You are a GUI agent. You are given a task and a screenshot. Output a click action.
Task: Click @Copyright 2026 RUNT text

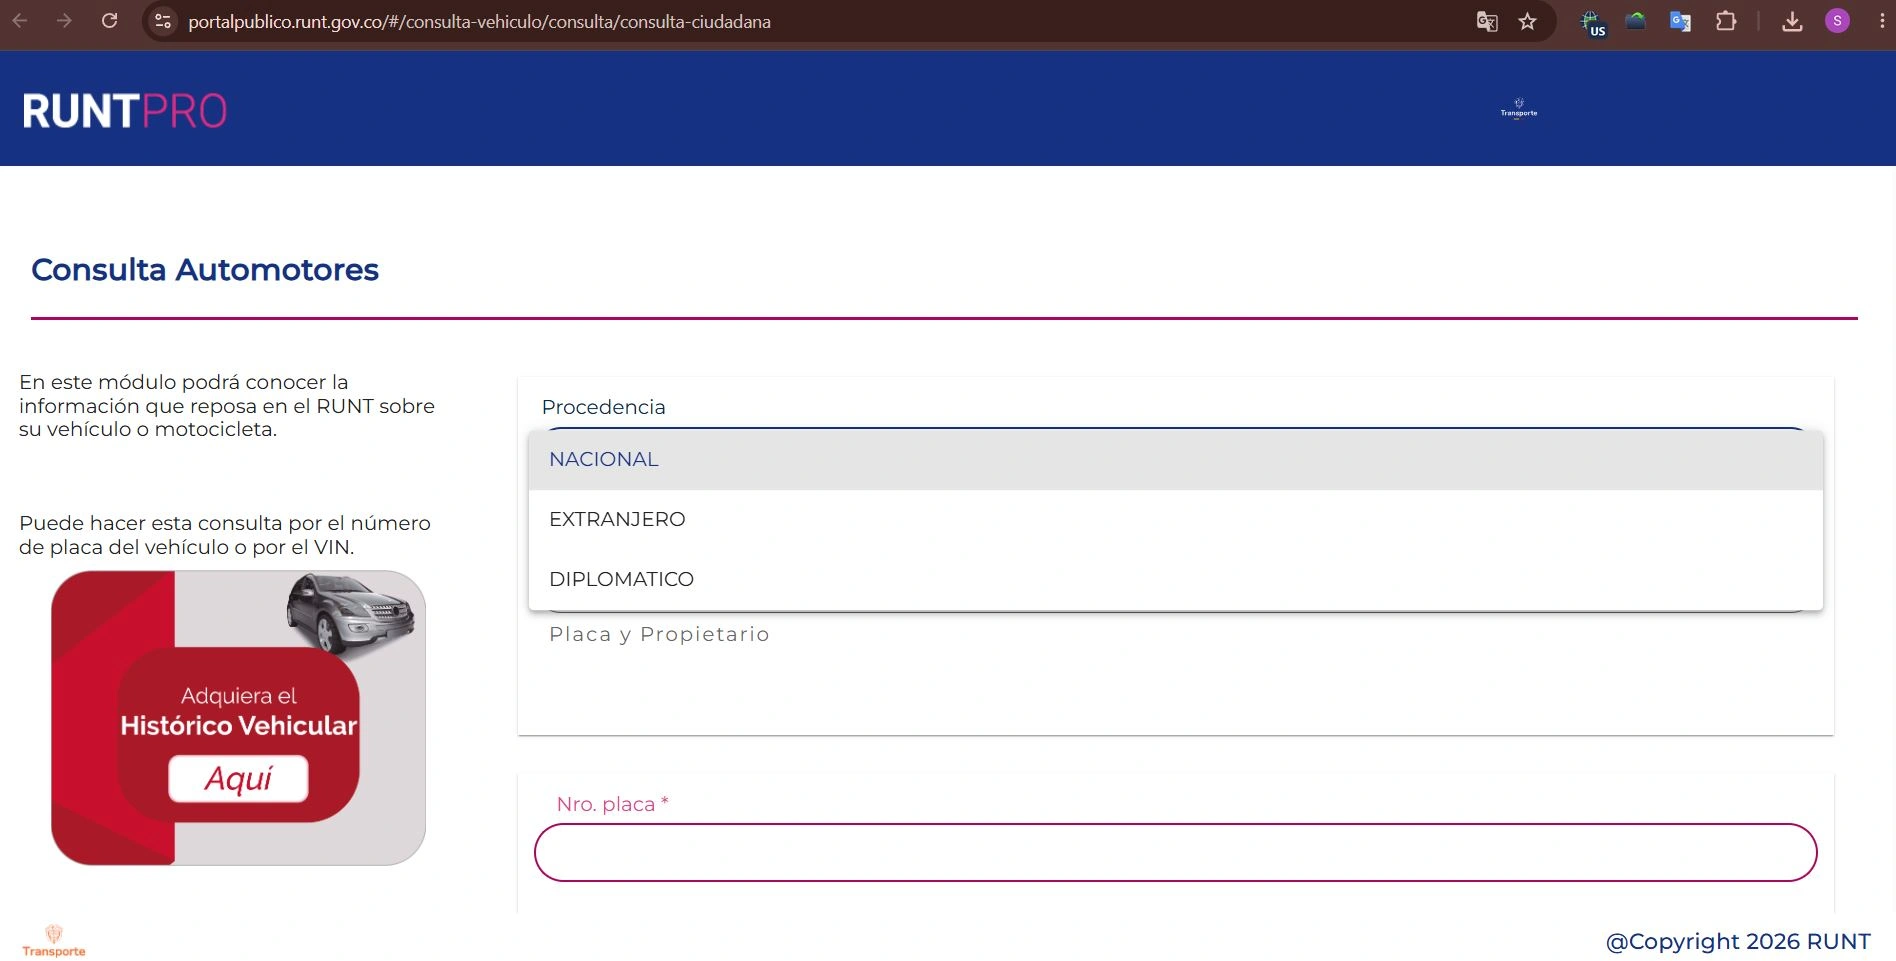1738,942
